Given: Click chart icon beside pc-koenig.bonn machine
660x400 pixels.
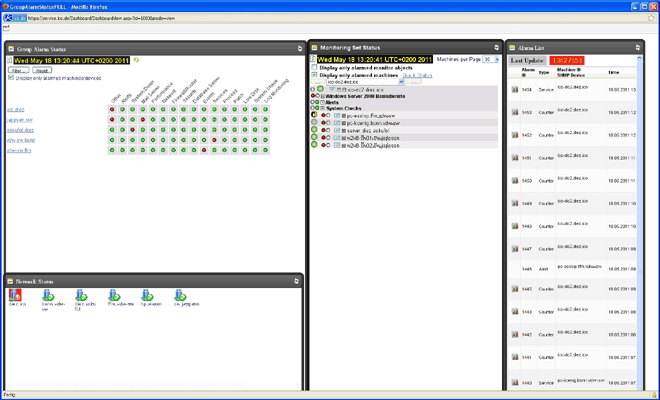Looking at the screenshot, I should click(337, 123).
